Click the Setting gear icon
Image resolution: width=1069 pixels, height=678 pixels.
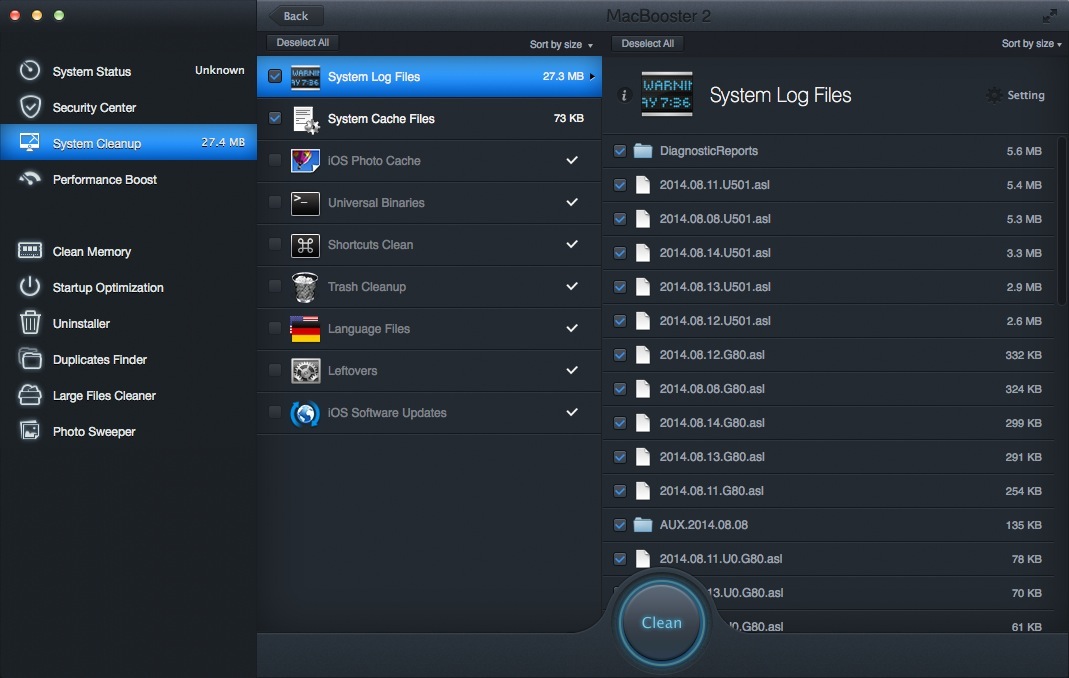[993, 95]
